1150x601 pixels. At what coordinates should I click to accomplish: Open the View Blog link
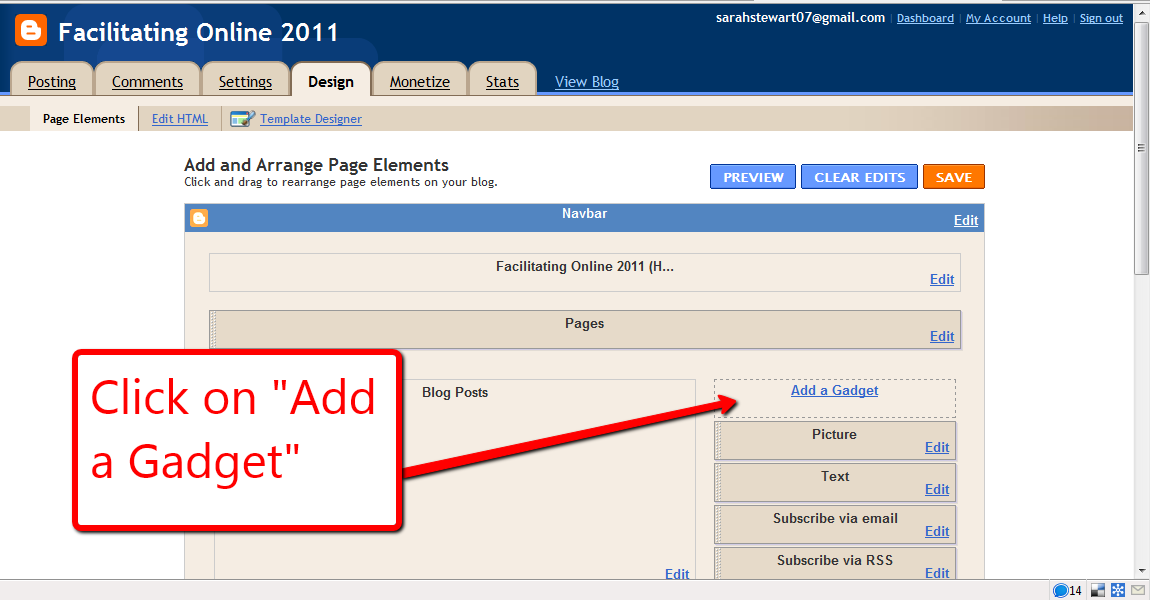tap(587, 81)
